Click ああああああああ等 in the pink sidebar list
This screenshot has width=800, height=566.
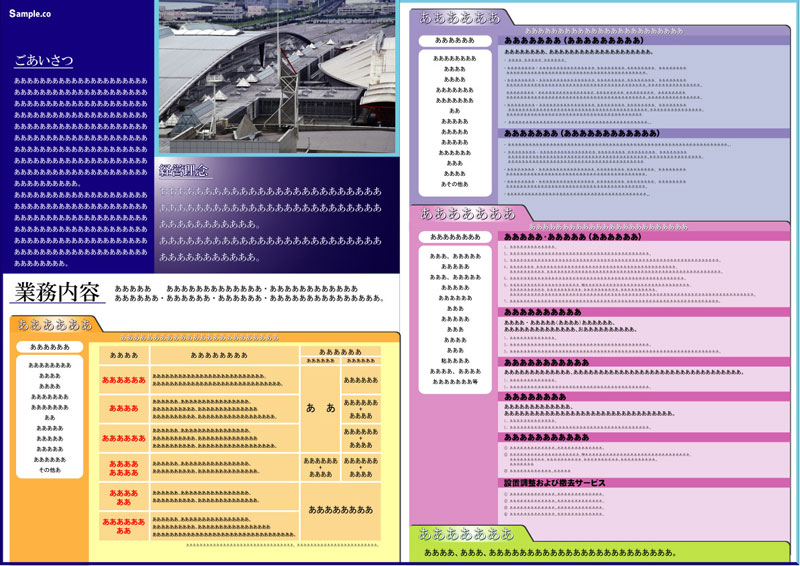click(455, 382)
